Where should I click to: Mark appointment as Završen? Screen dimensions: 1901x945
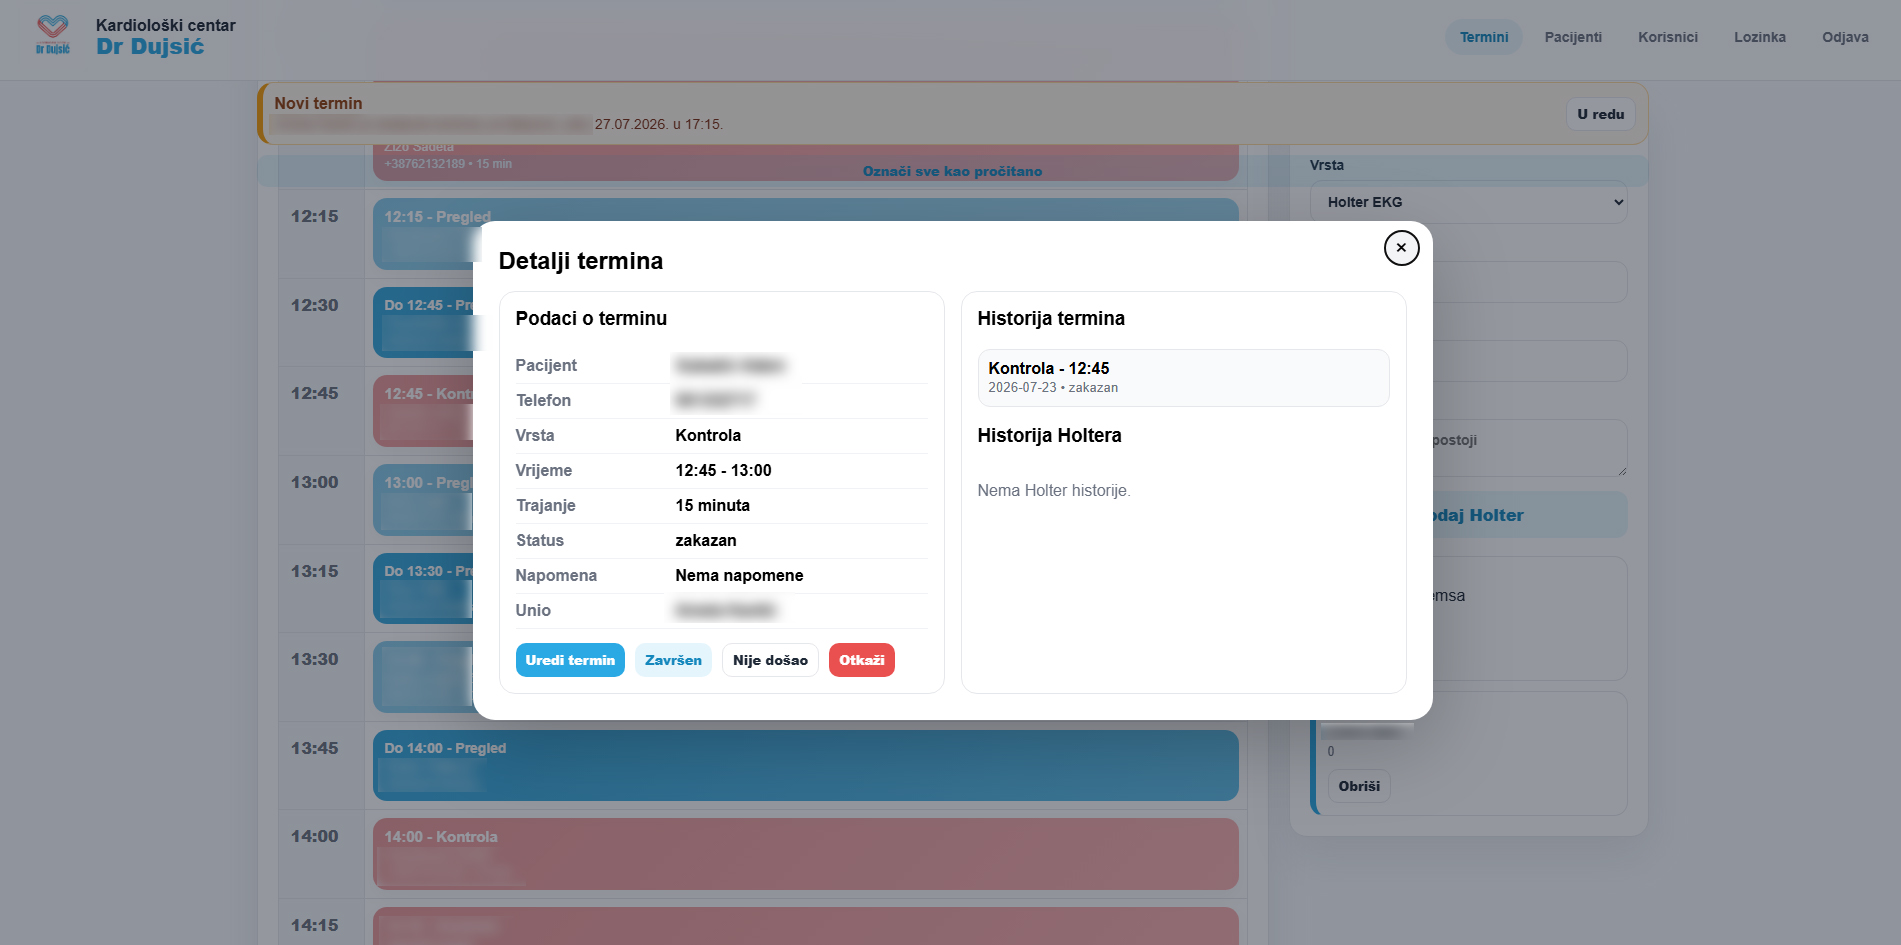673,660
